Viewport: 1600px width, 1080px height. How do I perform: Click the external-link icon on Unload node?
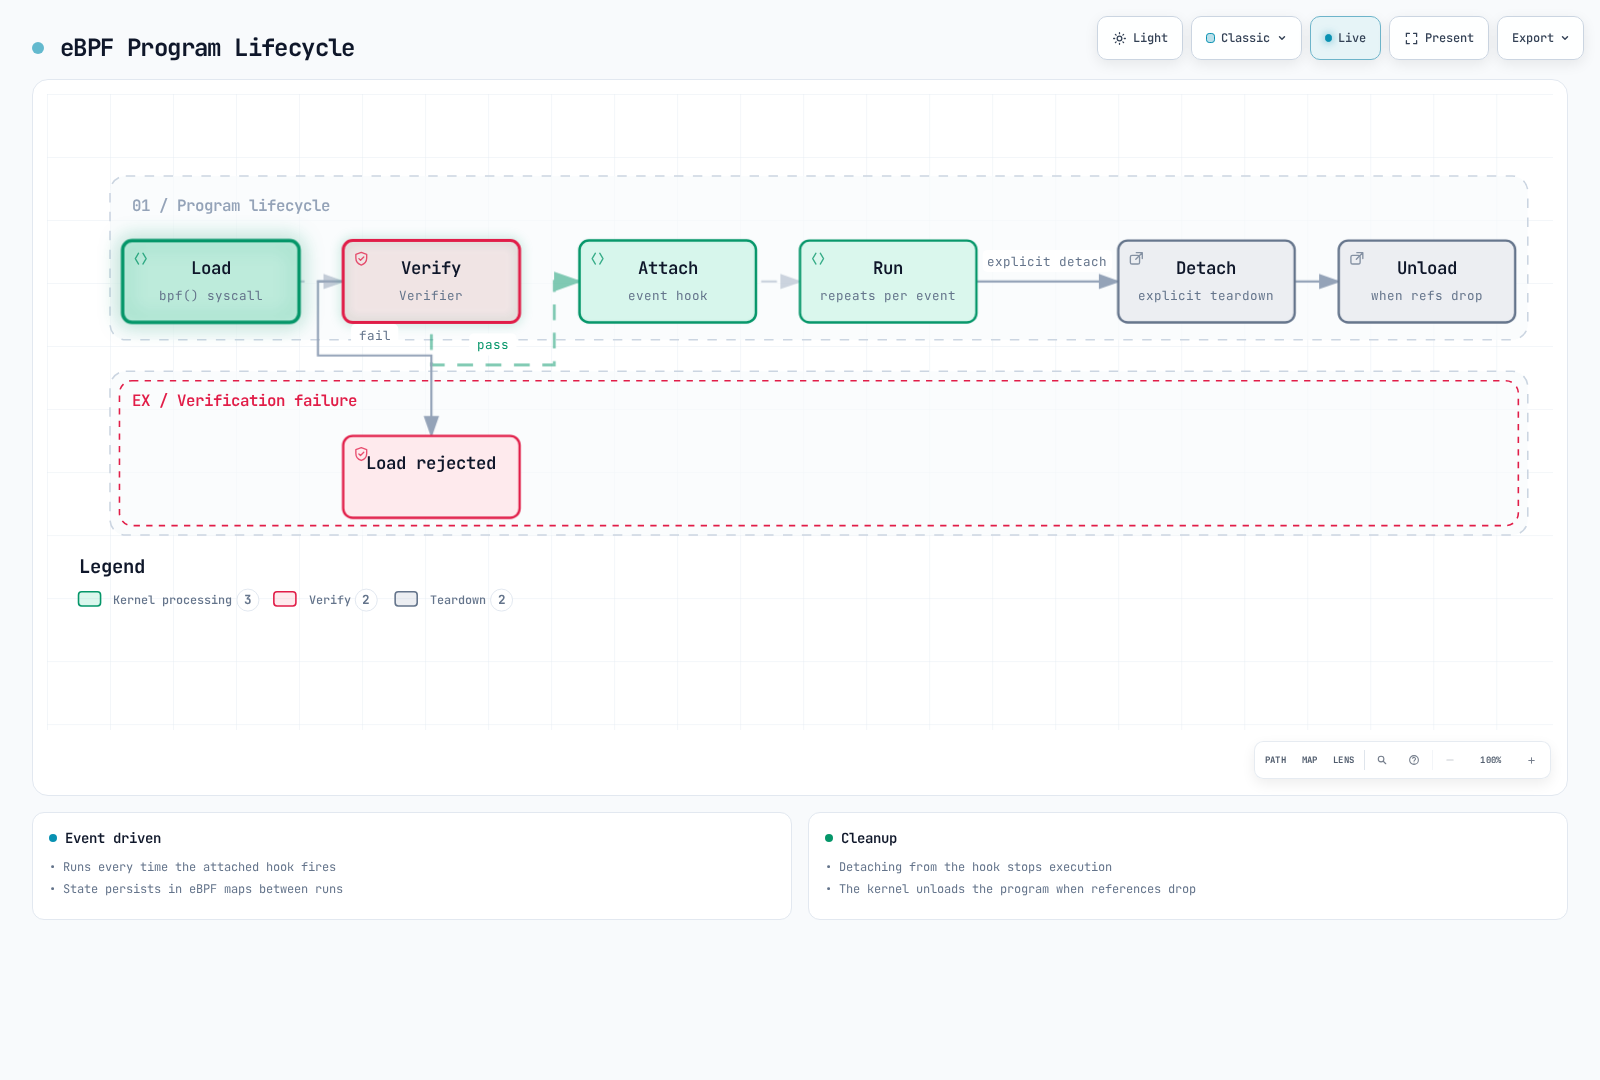point(1357,258)
